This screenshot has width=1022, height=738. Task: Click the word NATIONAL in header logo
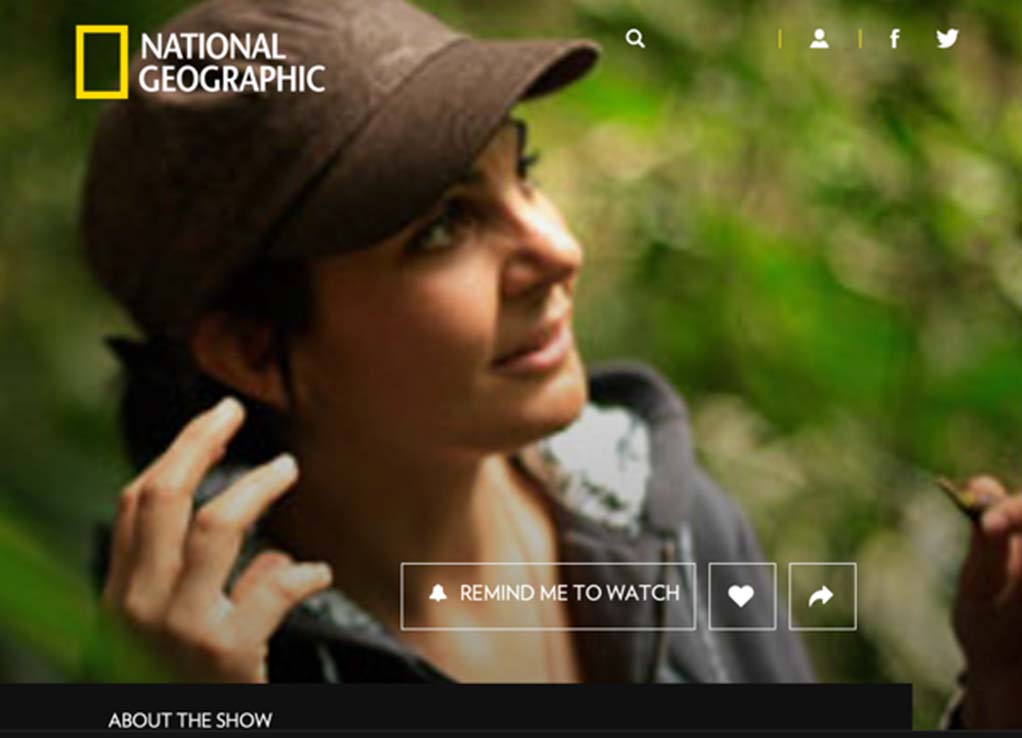pos(212,47)
